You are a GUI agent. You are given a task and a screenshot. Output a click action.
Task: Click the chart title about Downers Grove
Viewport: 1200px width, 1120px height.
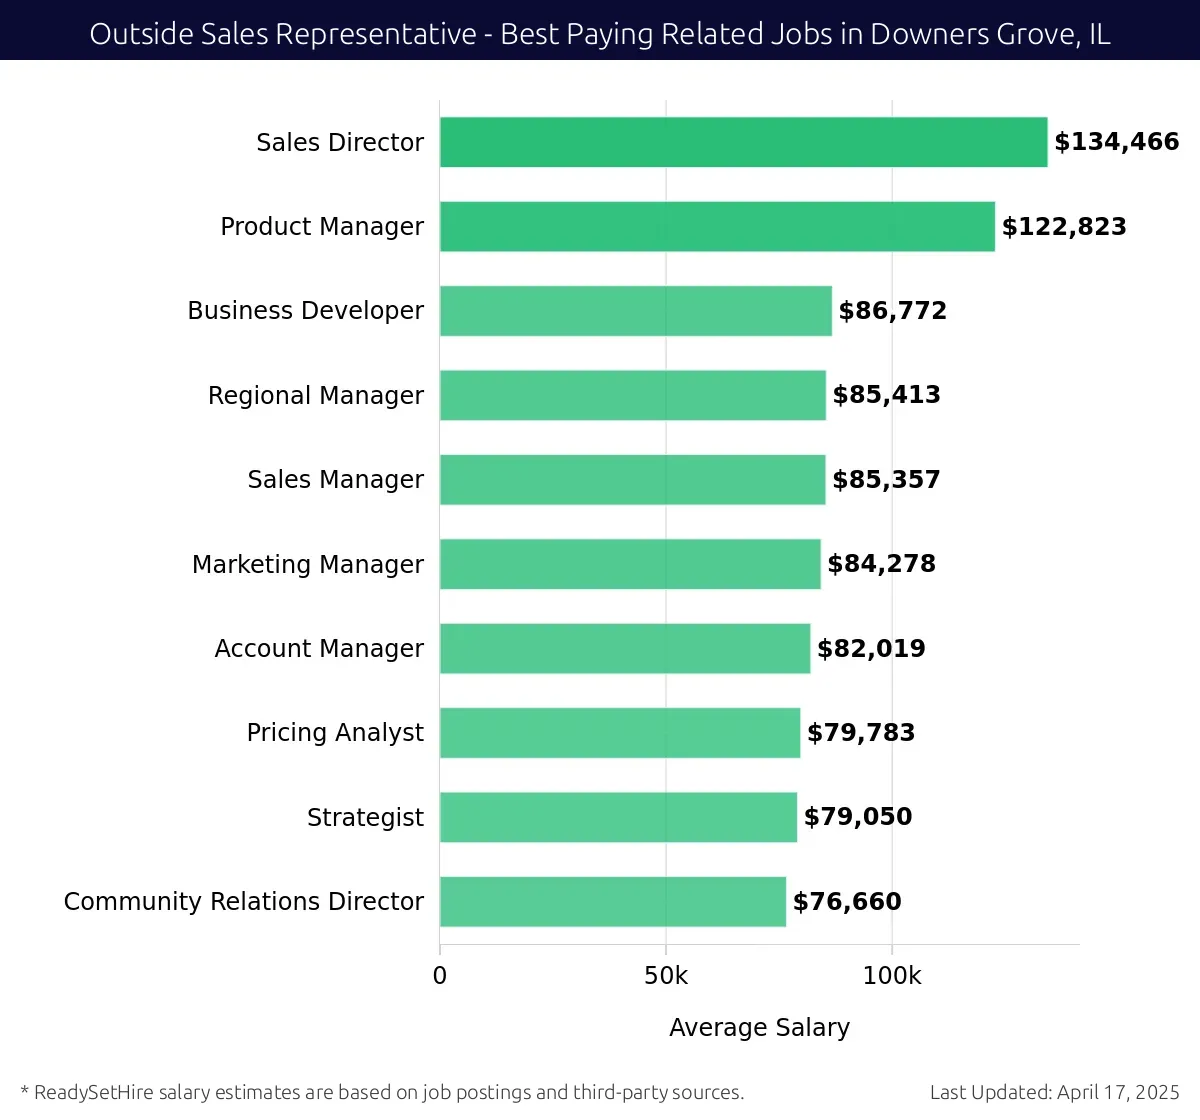coord(600,34)
